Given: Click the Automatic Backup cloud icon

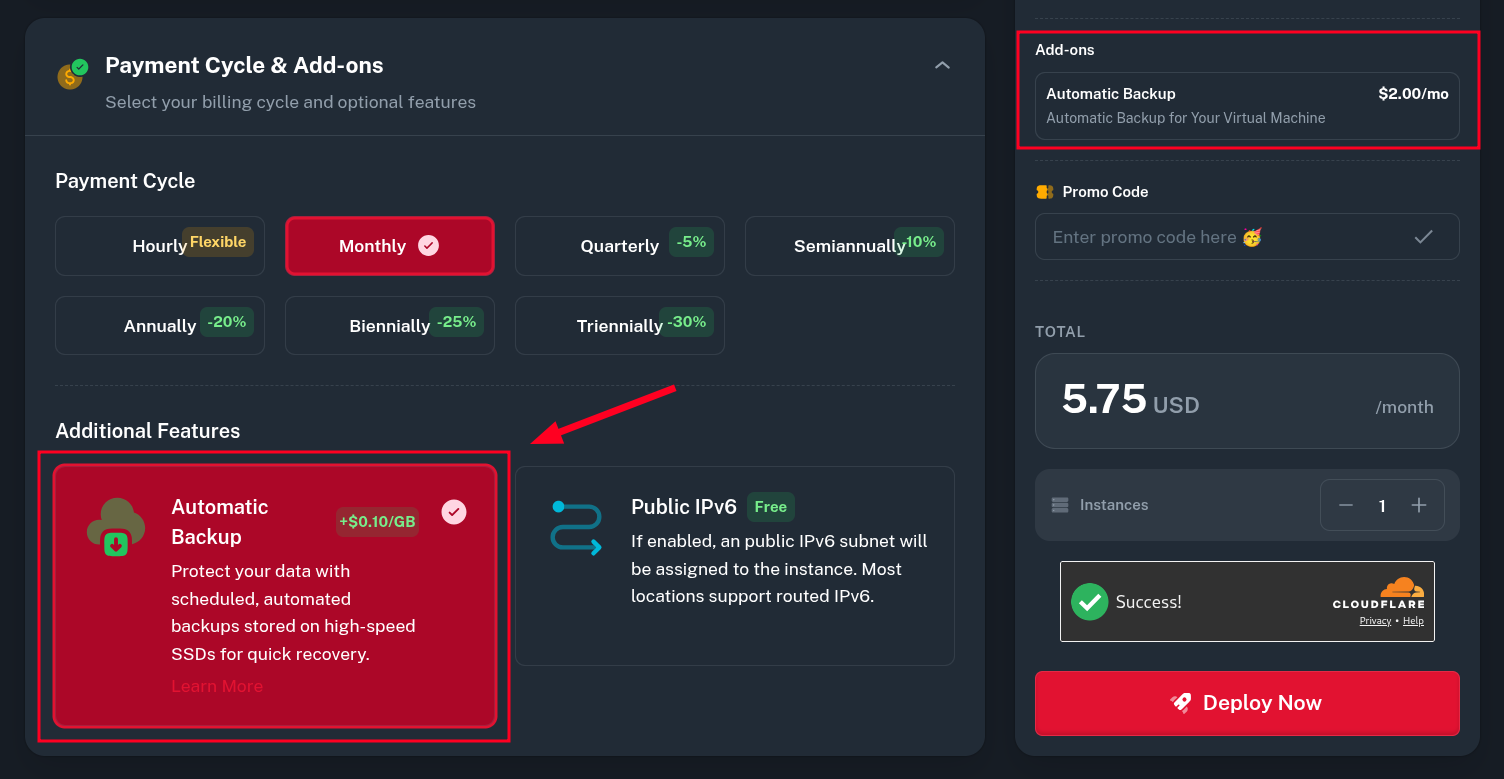Looking at the screenshot, I should pyautogui.click(x=116, y=526).
